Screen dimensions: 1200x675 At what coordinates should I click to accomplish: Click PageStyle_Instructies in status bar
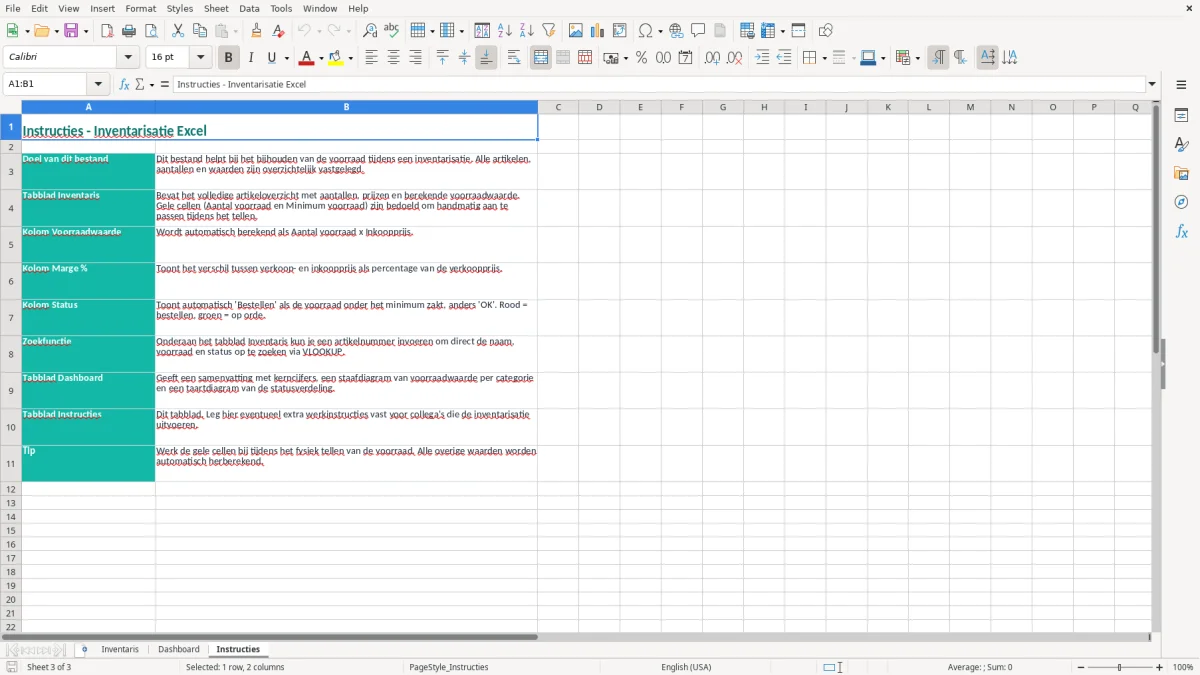[x=448, y=667]
